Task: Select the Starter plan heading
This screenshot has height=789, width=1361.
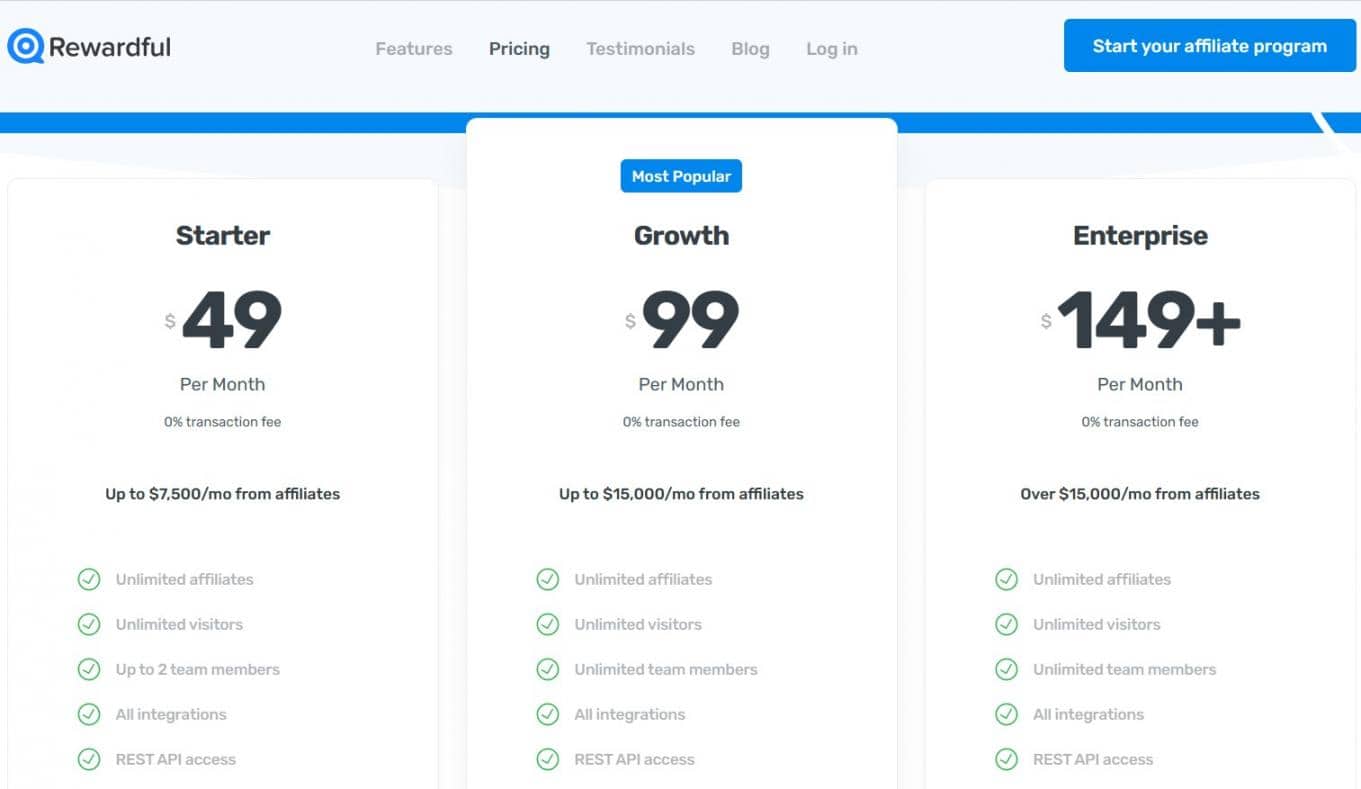Action: [222, 236]
